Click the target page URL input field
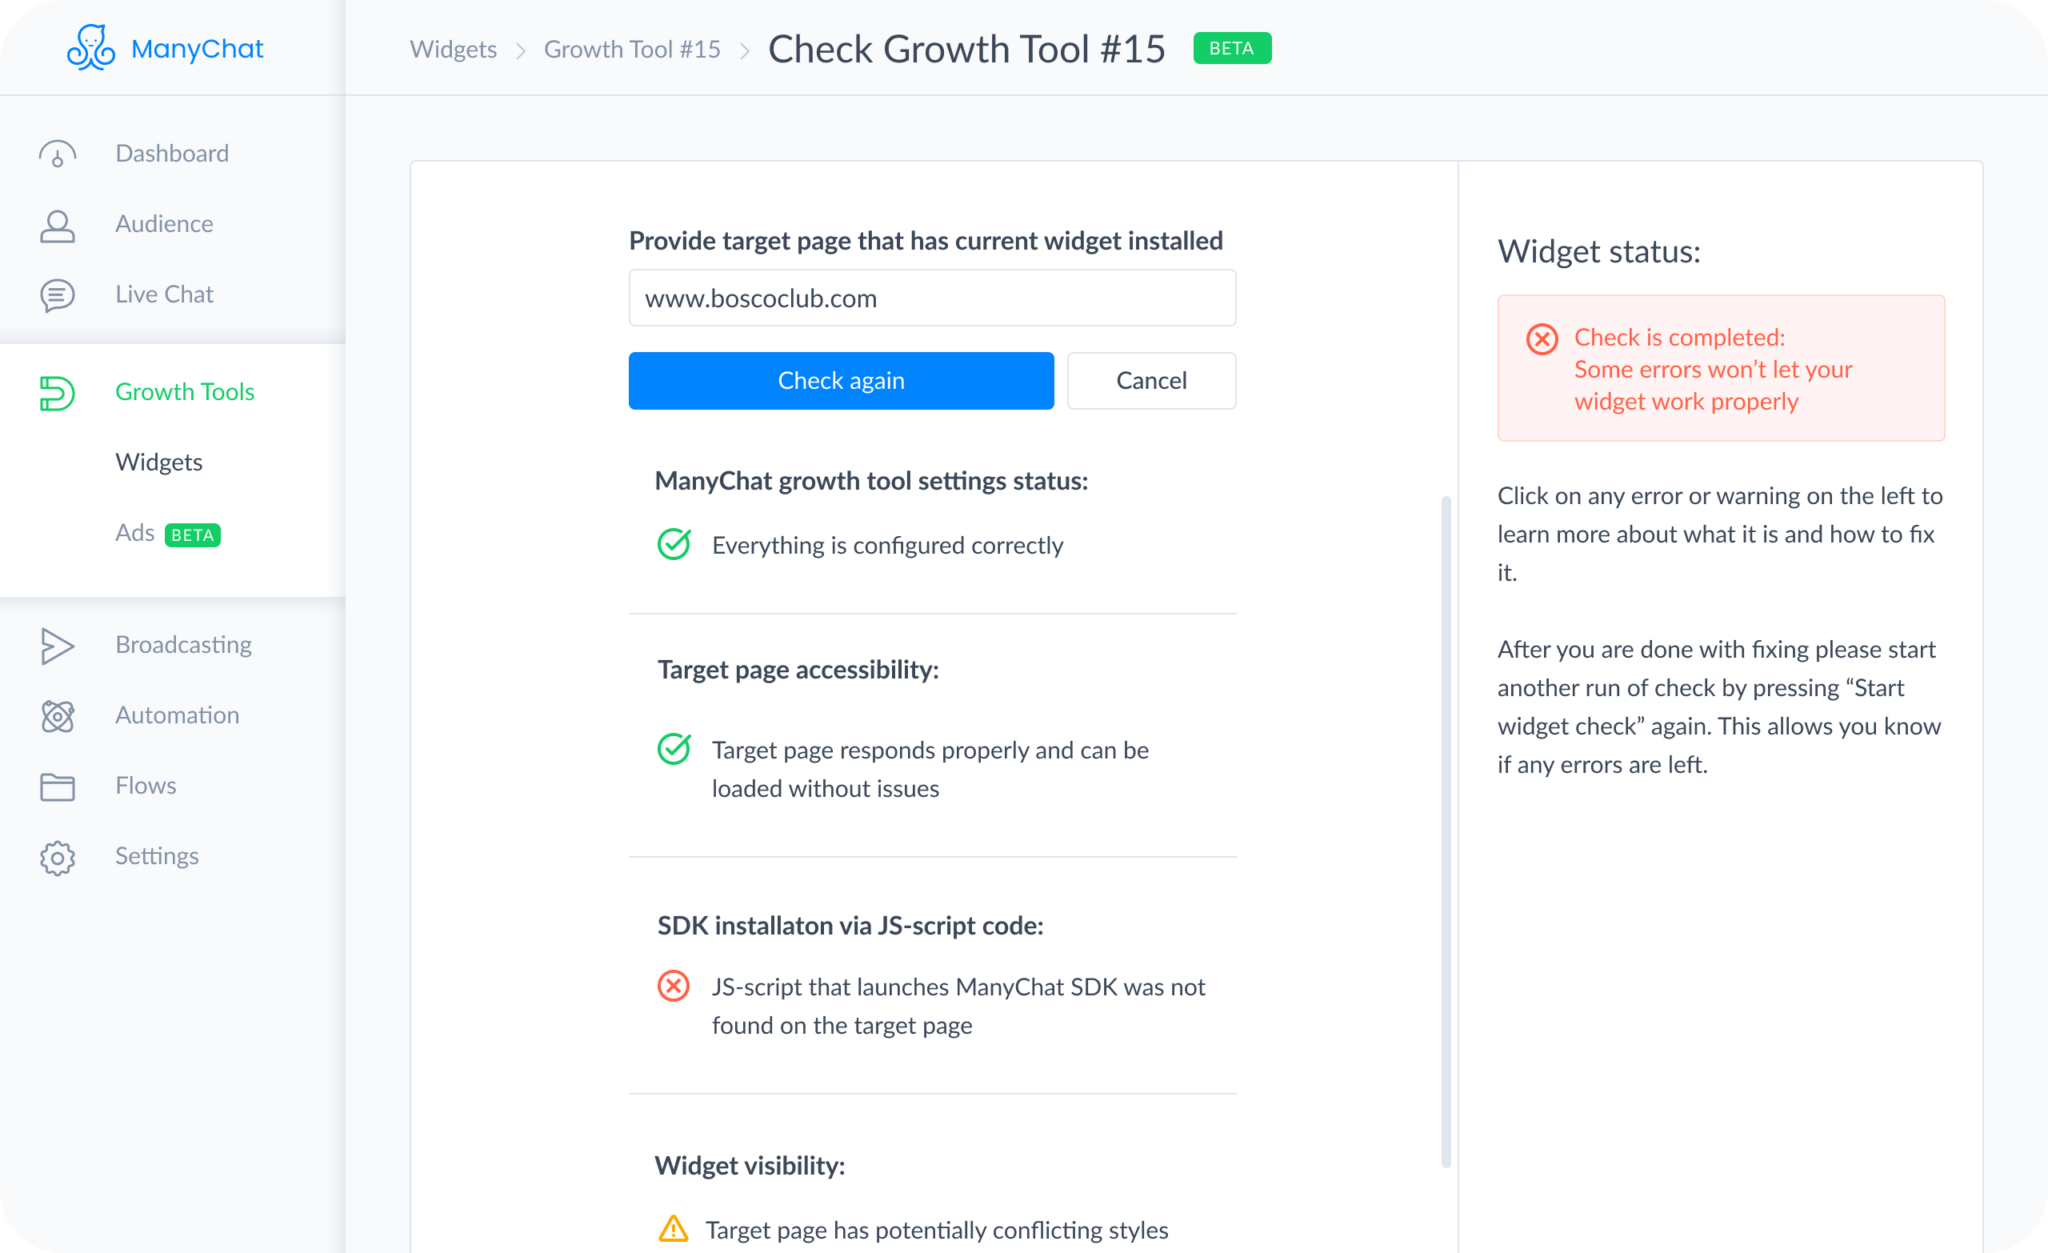This screenshot has height=1253, width=2048. pyautogui.click(x=933, y=298)
